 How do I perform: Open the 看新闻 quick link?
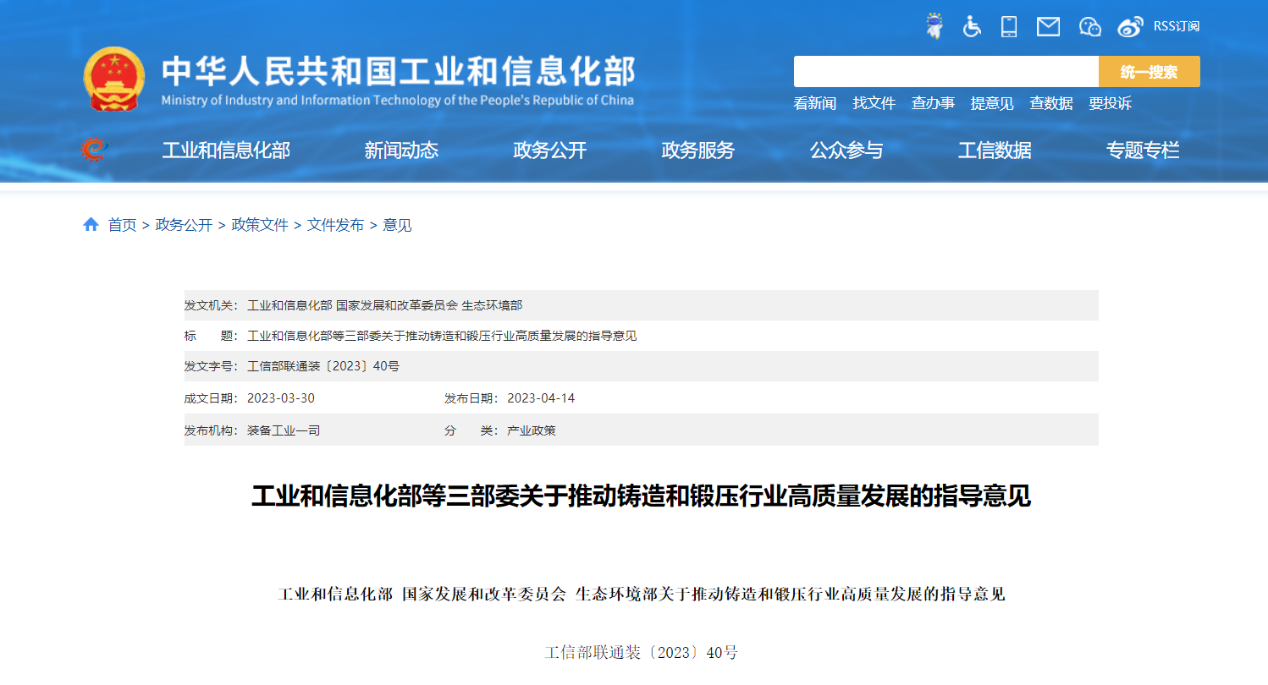(x=815, y=103)
